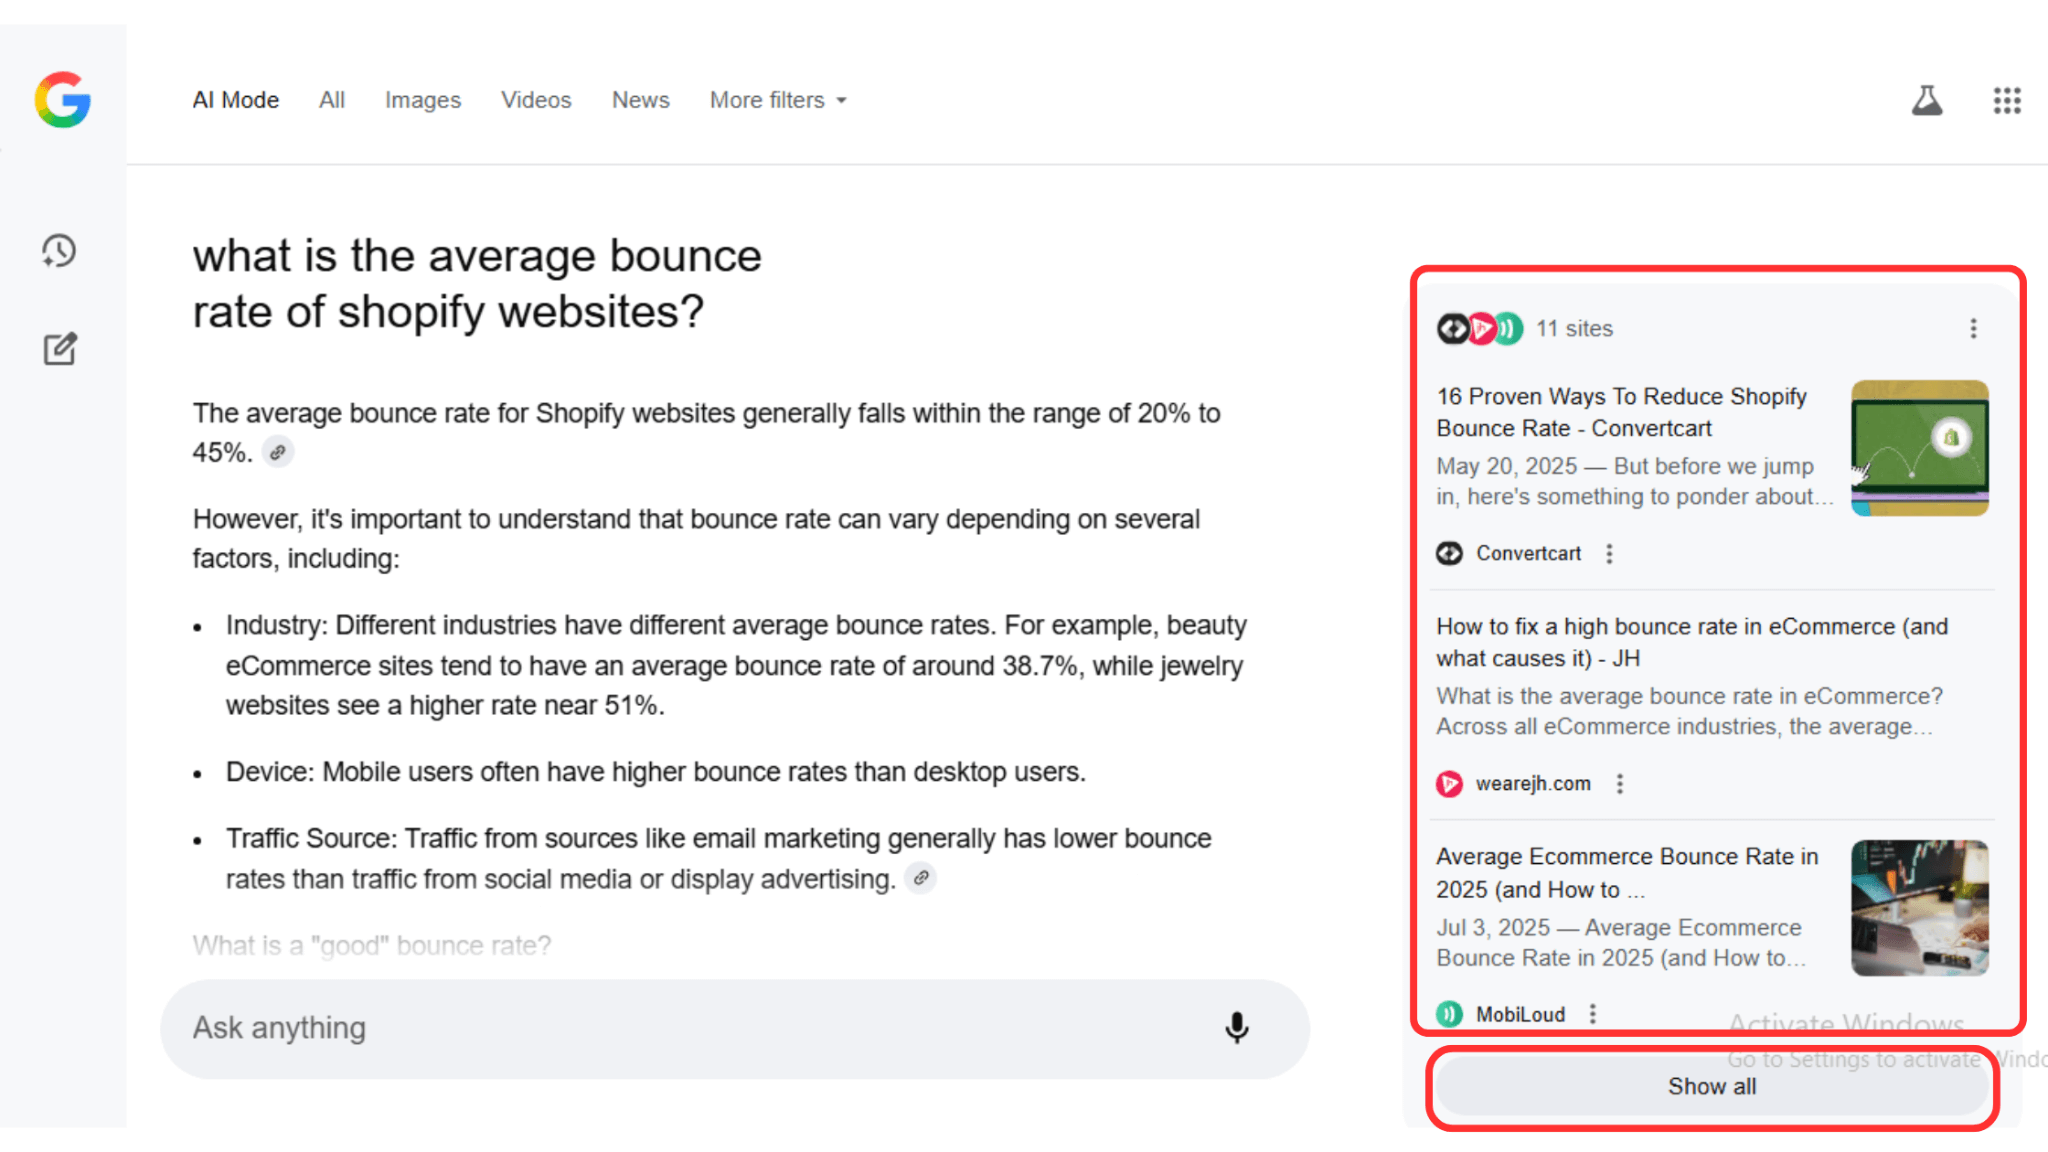Click the MobiLoud article thumbnail image

(x=1919, y=908)
